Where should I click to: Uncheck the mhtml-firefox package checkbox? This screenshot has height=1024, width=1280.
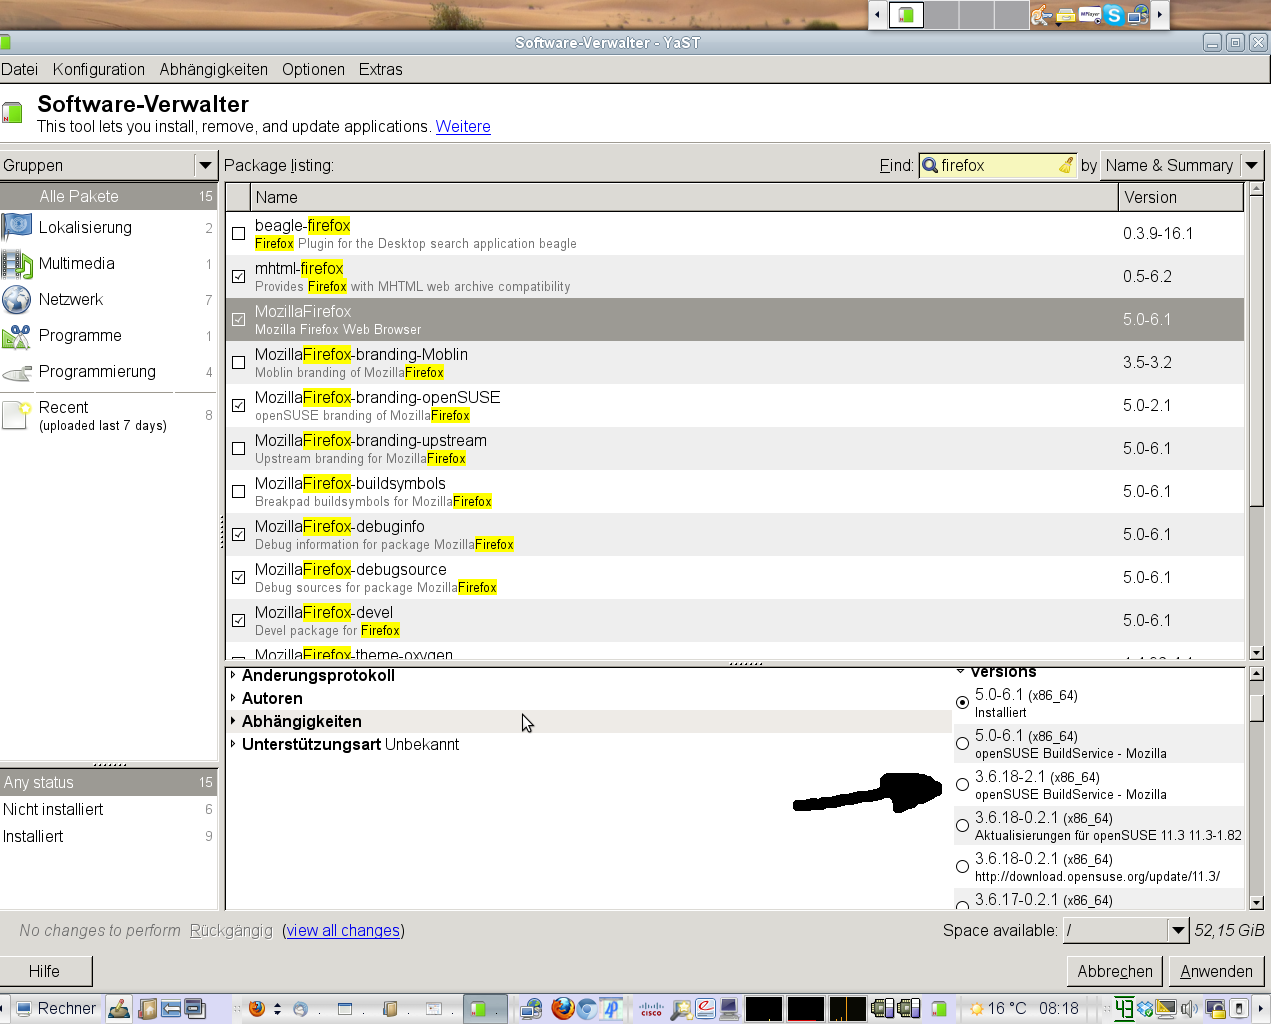click(x=238, y=276)
